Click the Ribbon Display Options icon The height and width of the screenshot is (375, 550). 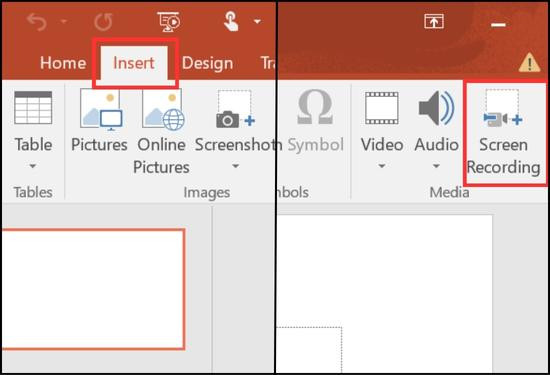click(434, 21)
